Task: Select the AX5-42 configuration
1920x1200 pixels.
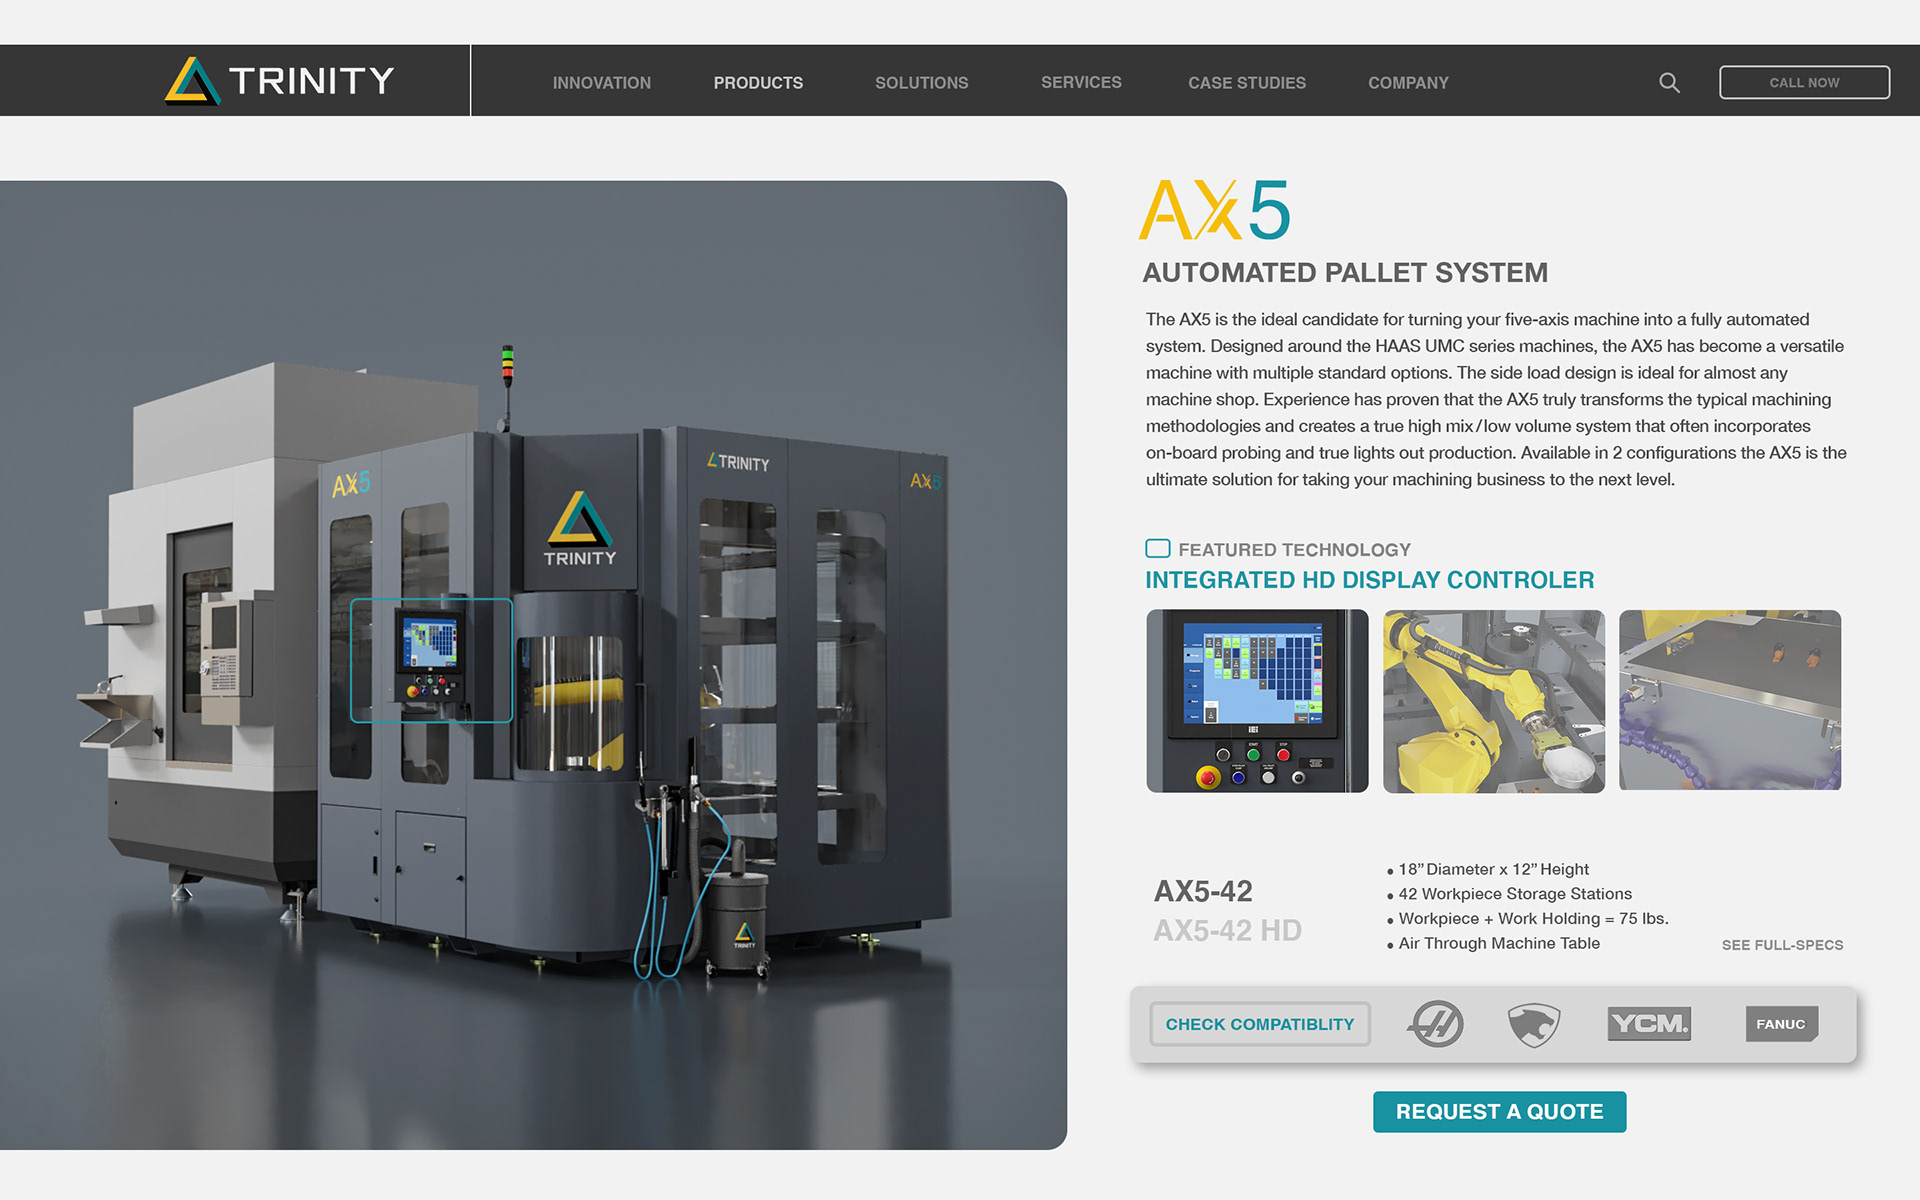Action: point(1203,891)
